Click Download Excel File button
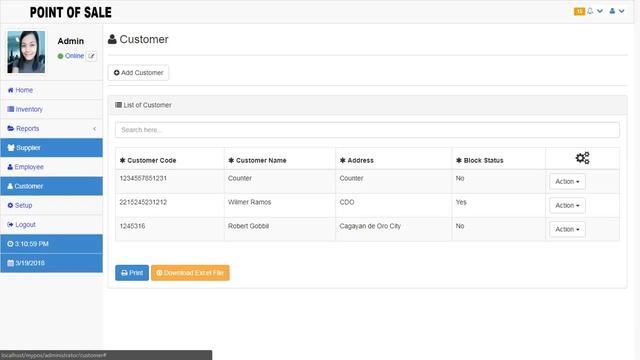This screenshot has width=640, height=360. click(190, 273)
